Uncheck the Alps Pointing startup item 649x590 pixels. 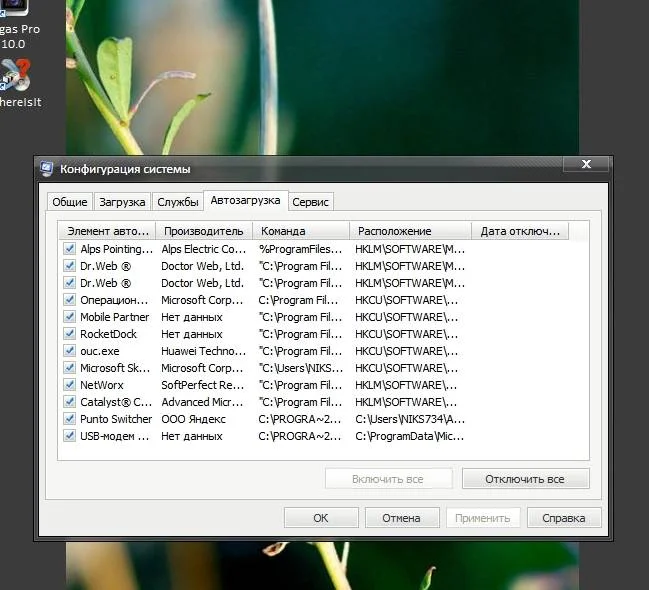[x=69, y=249]
